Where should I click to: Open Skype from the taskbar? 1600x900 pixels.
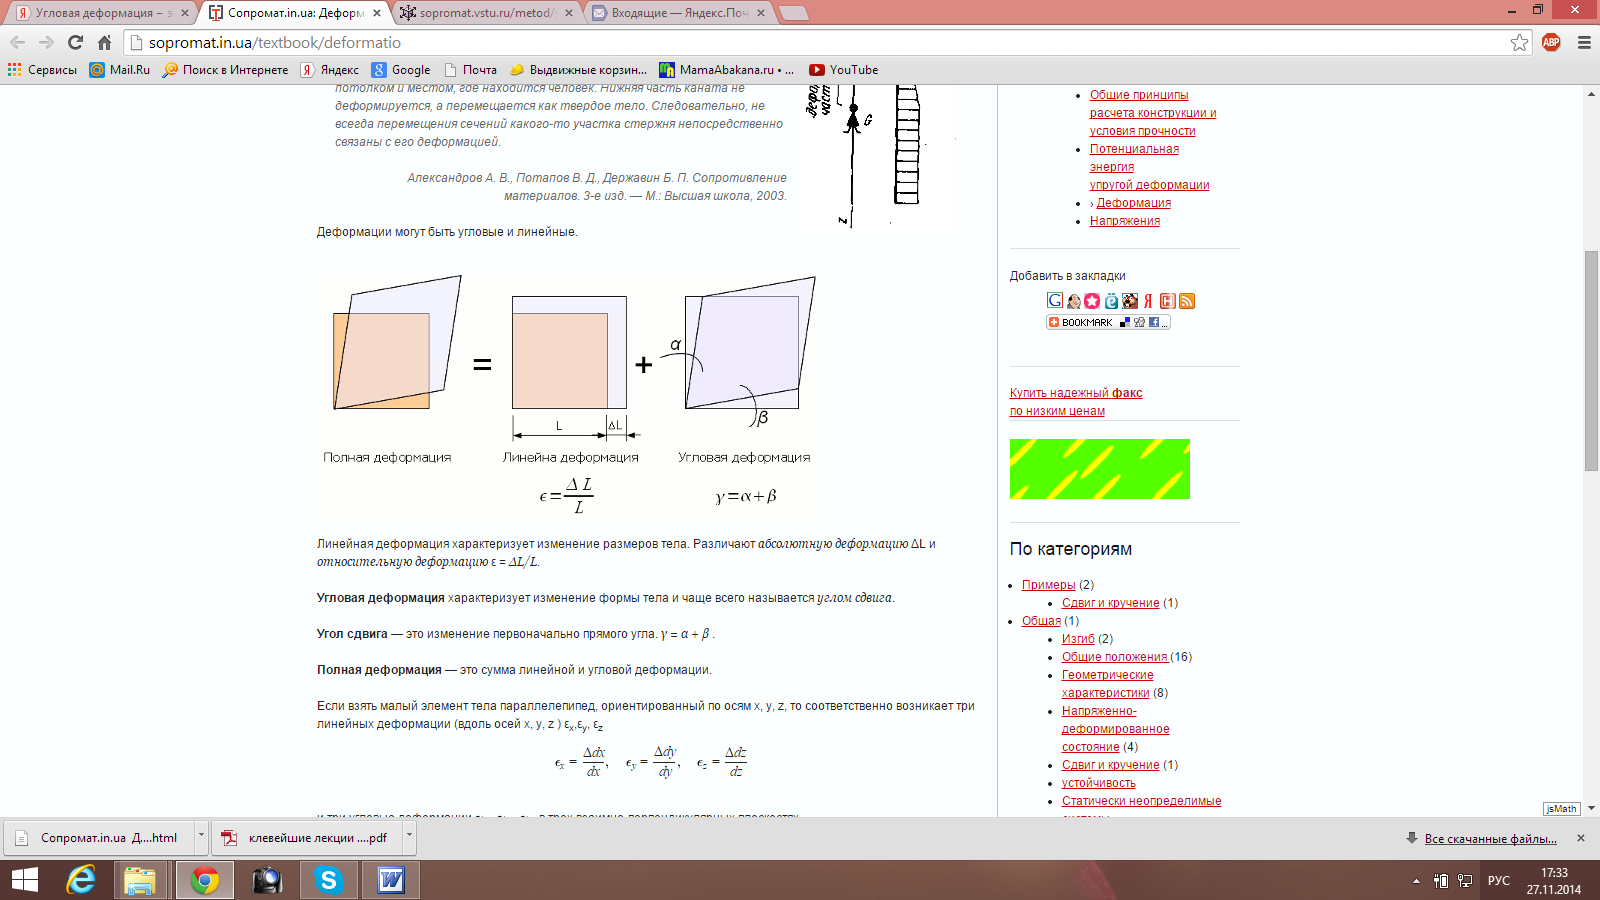pyautogui.click(x=328, y=880)
